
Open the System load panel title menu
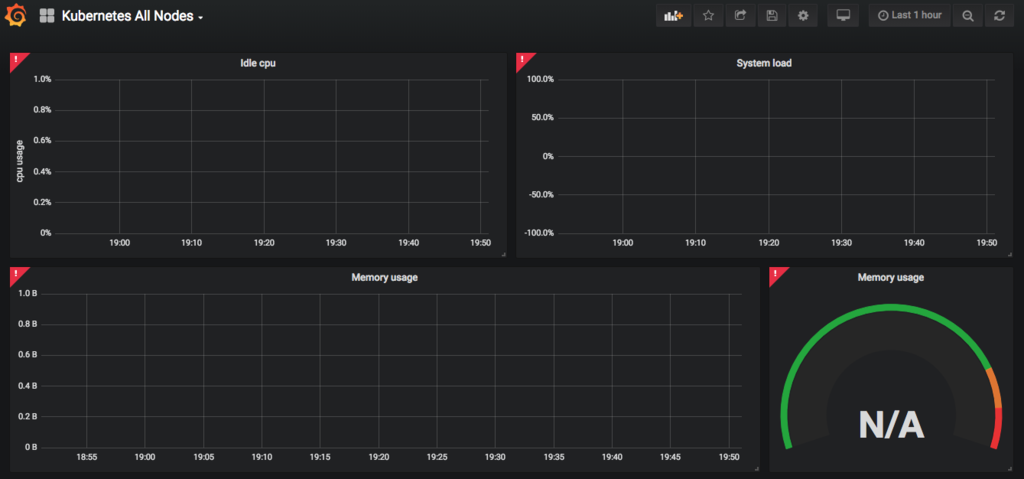pyautogui.click(x=764, y=63)
